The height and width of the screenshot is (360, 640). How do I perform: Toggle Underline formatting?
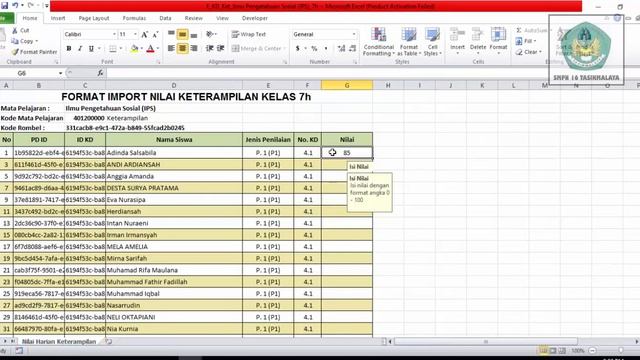pyautogui.click(x=91, y=49)
